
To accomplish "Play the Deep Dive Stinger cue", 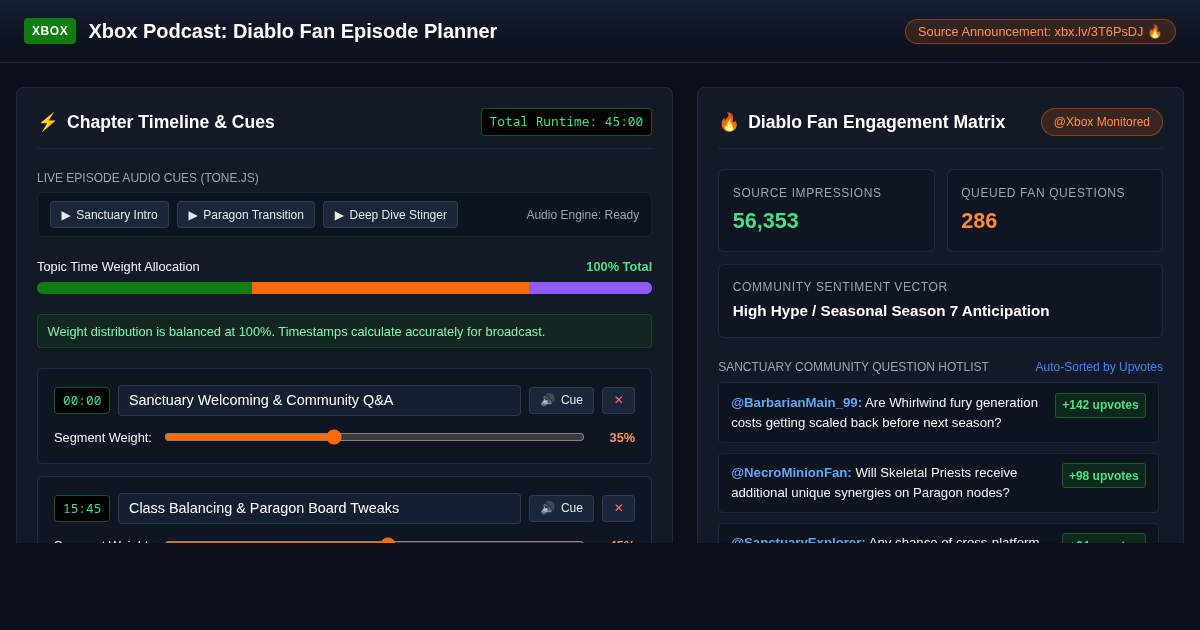I will tap(390, 215).
